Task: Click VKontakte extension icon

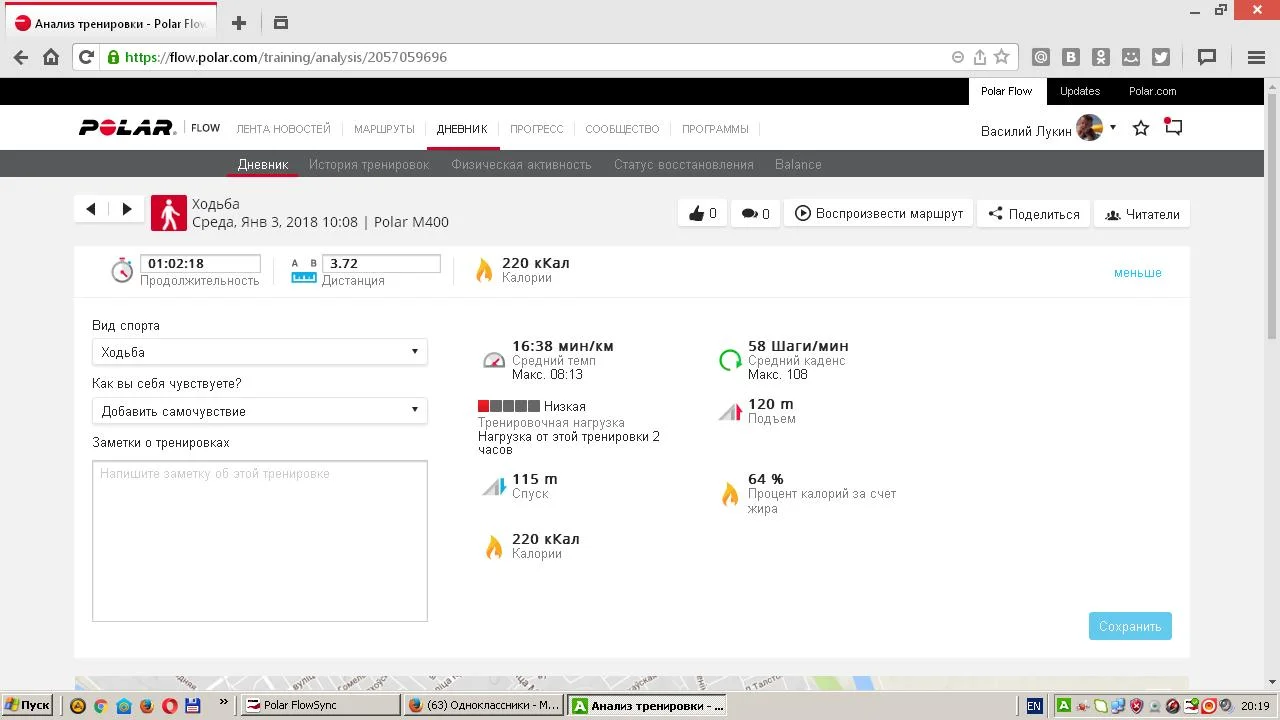Action: pyautogui.click(x=1071, y=57)
